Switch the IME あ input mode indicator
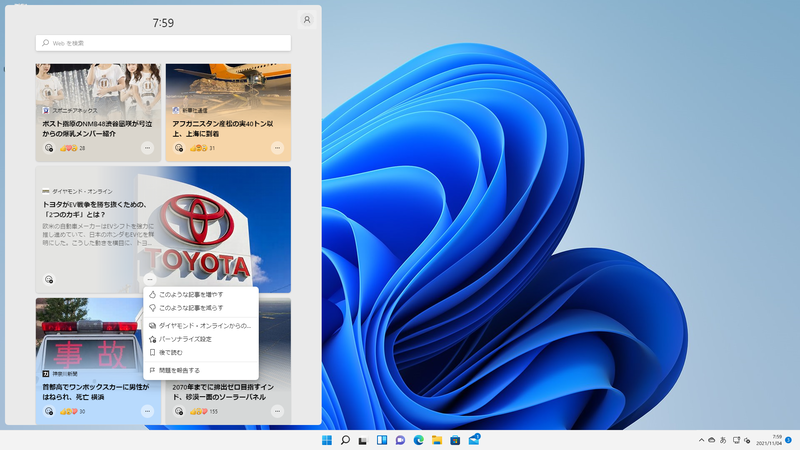This screenshot has height=450, width=800. pos(723,440)
